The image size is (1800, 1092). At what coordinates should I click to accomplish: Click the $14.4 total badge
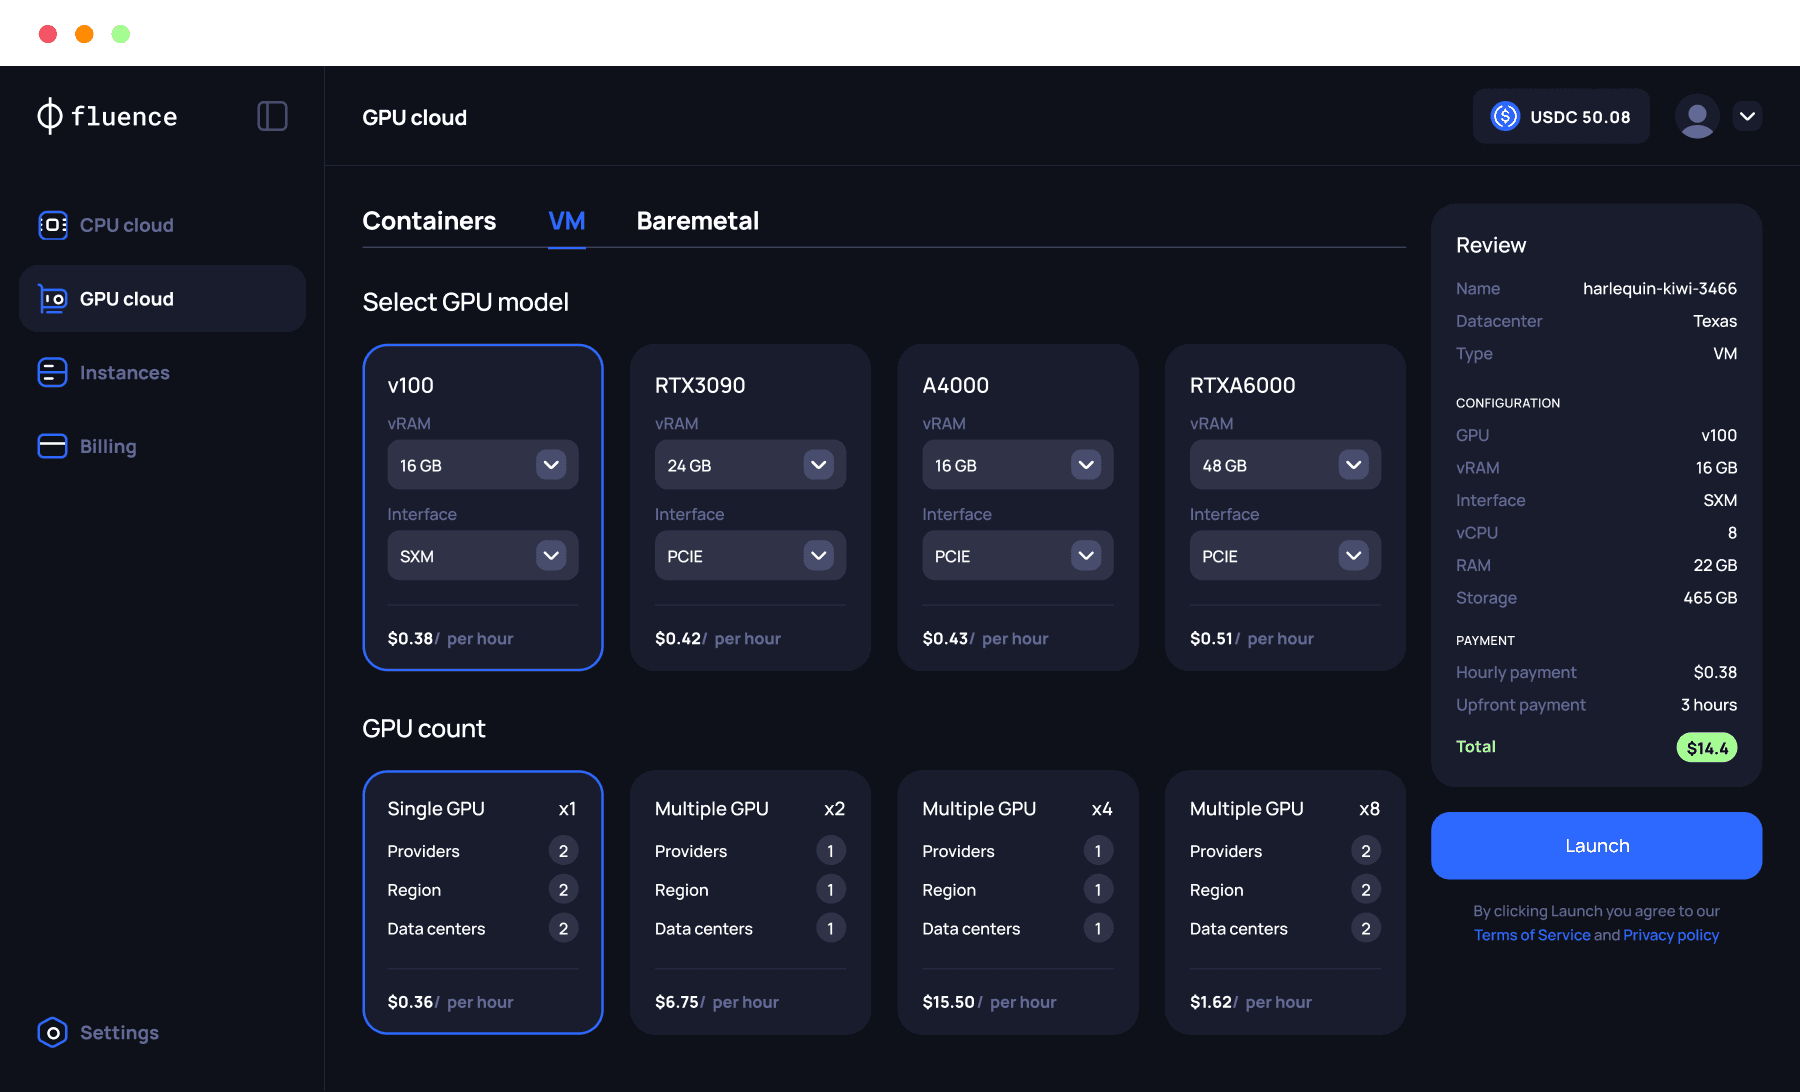tap(1707, 747)
